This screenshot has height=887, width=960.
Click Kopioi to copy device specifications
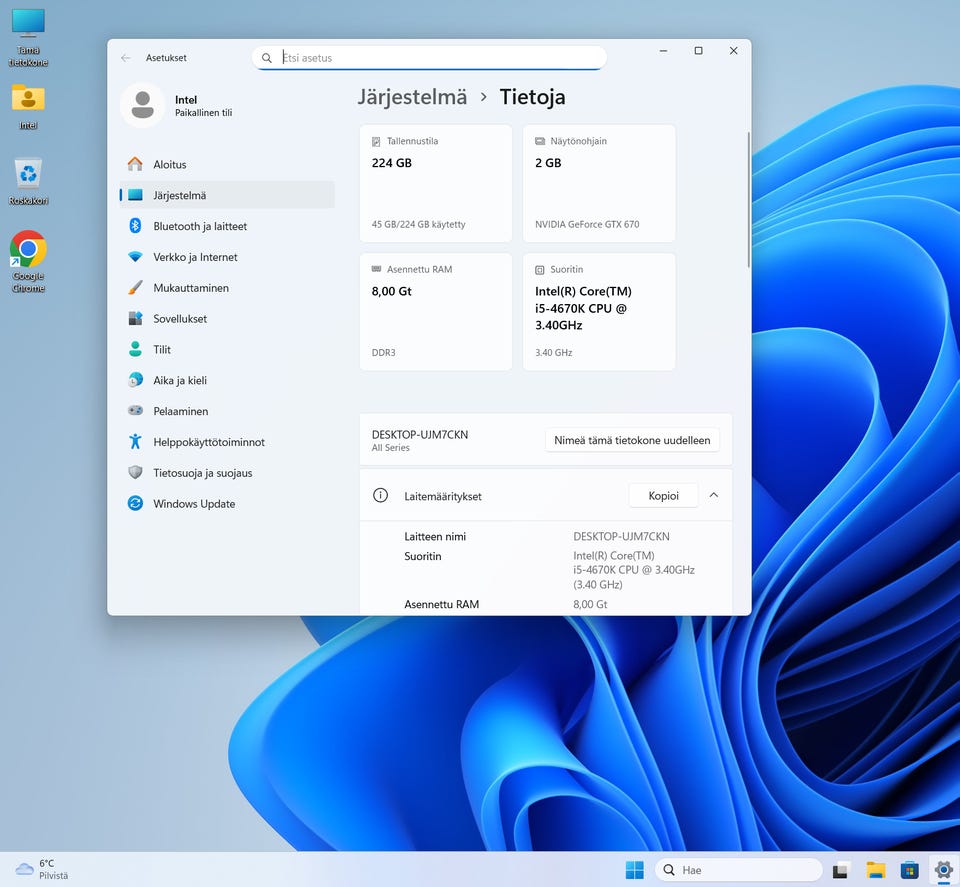[x=663, y=495]
